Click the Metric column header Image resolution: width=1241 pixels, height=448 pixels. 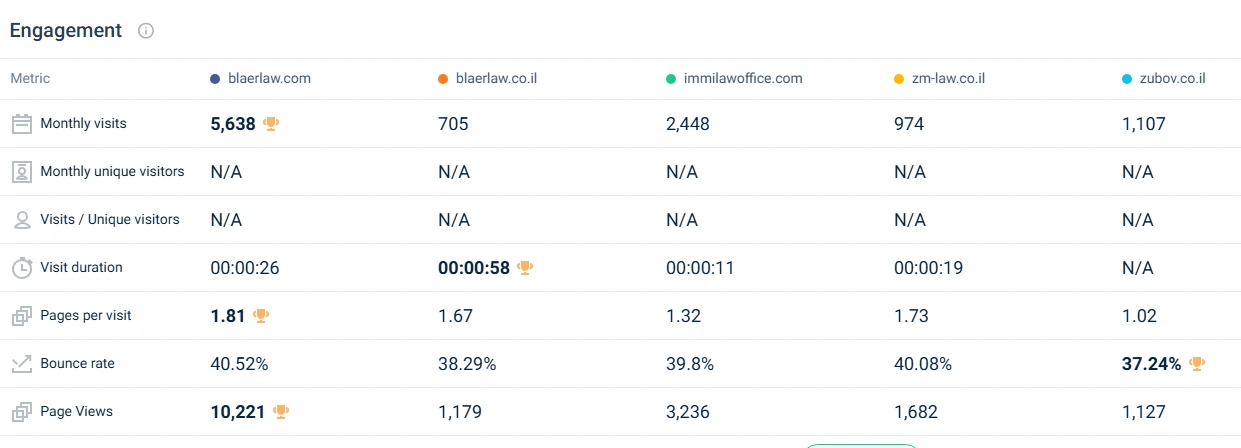click(30, 78)
